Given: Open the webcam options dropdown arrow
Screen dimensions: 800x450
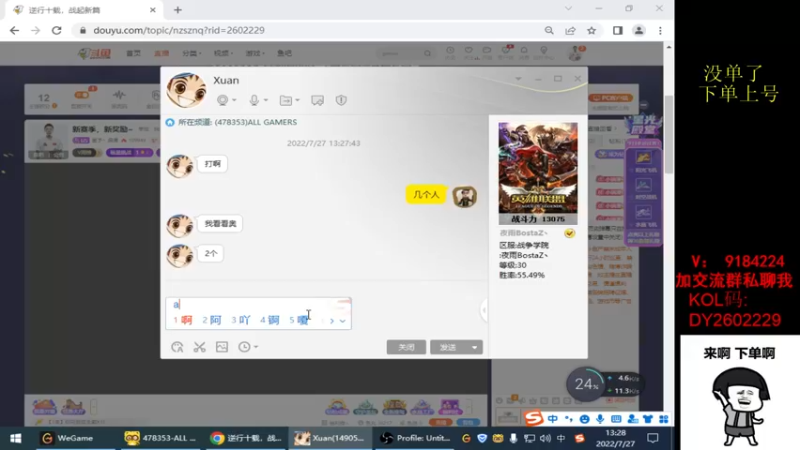Looking at the screenshot, I should (234, 100).
